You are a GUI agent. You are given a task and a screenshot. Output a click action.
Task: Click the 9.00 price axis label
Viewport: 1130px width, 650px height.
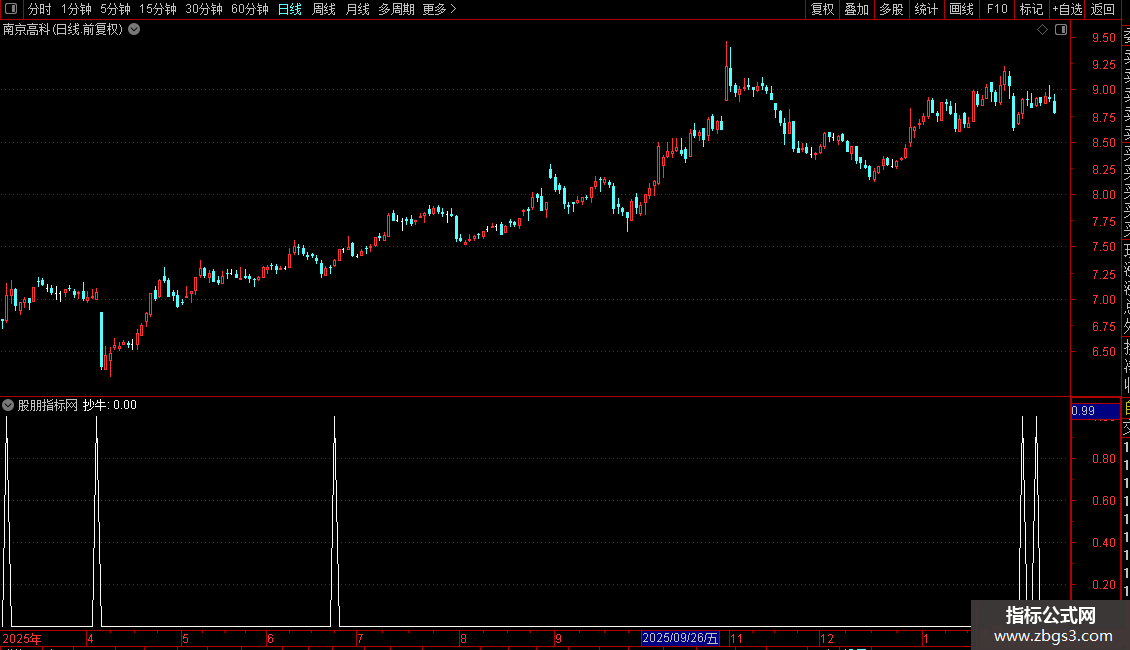[1103, 90]
